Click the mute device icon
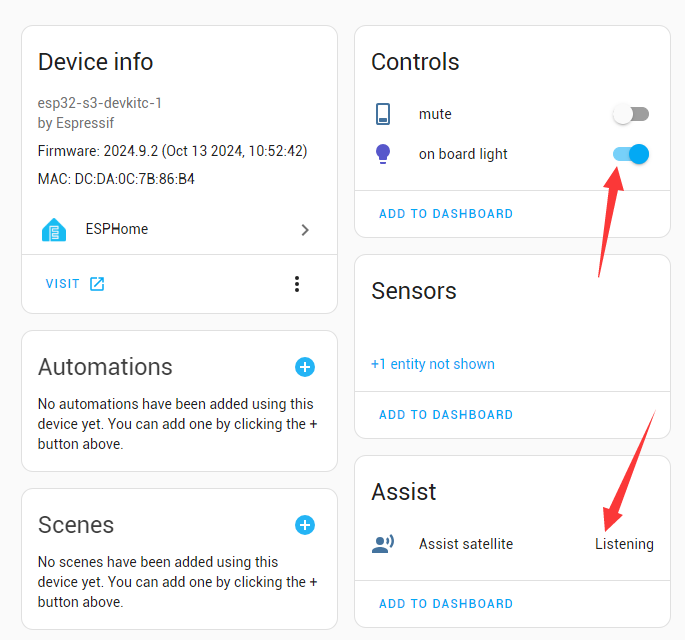Image resolution: width=685 pixels, height=640 pixels. point(383,114)
